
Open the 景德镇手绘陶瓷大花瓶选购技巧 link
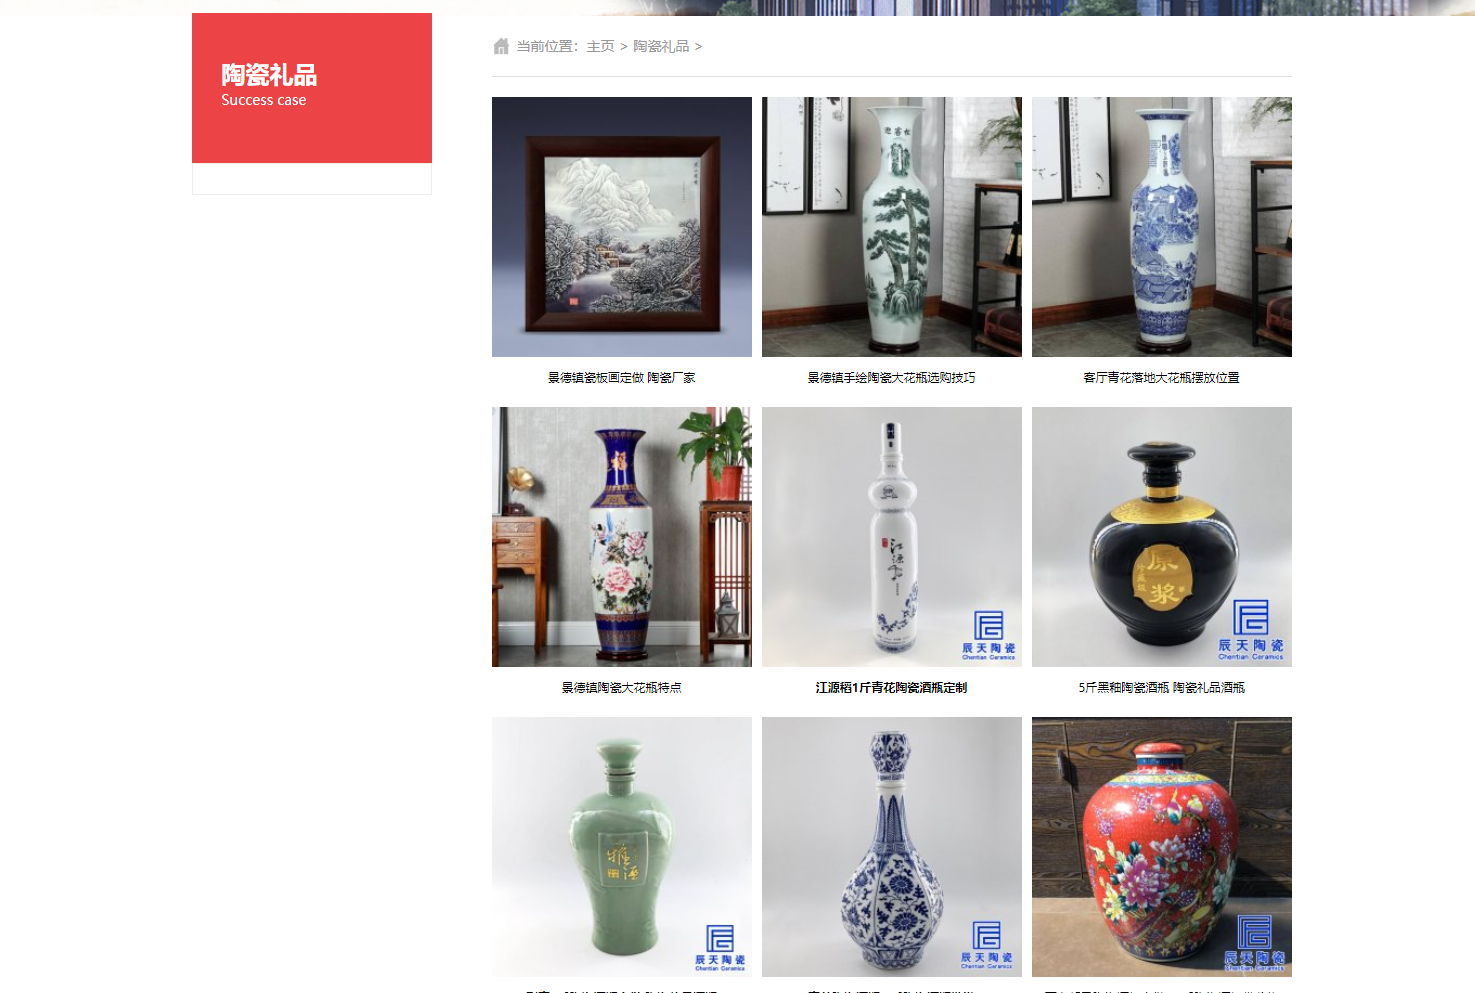(892, 378)
